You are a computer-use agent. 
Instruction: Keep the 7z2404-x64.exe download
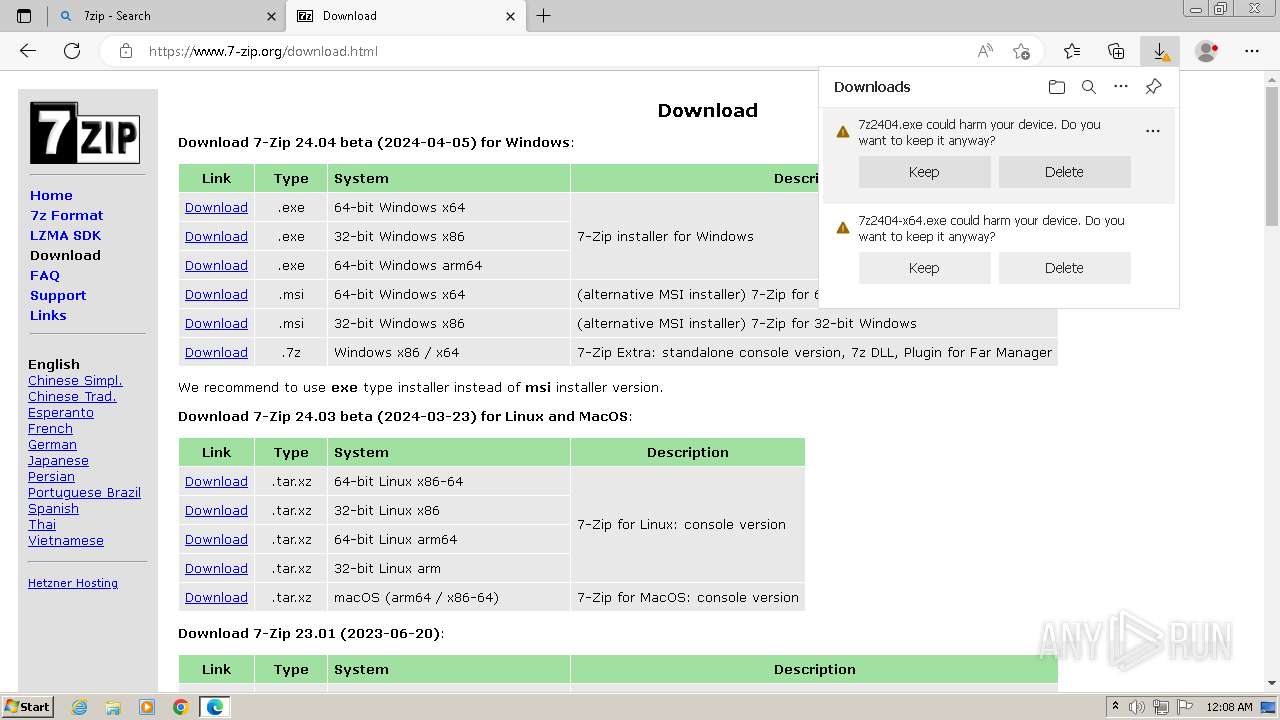coord(924,268)
